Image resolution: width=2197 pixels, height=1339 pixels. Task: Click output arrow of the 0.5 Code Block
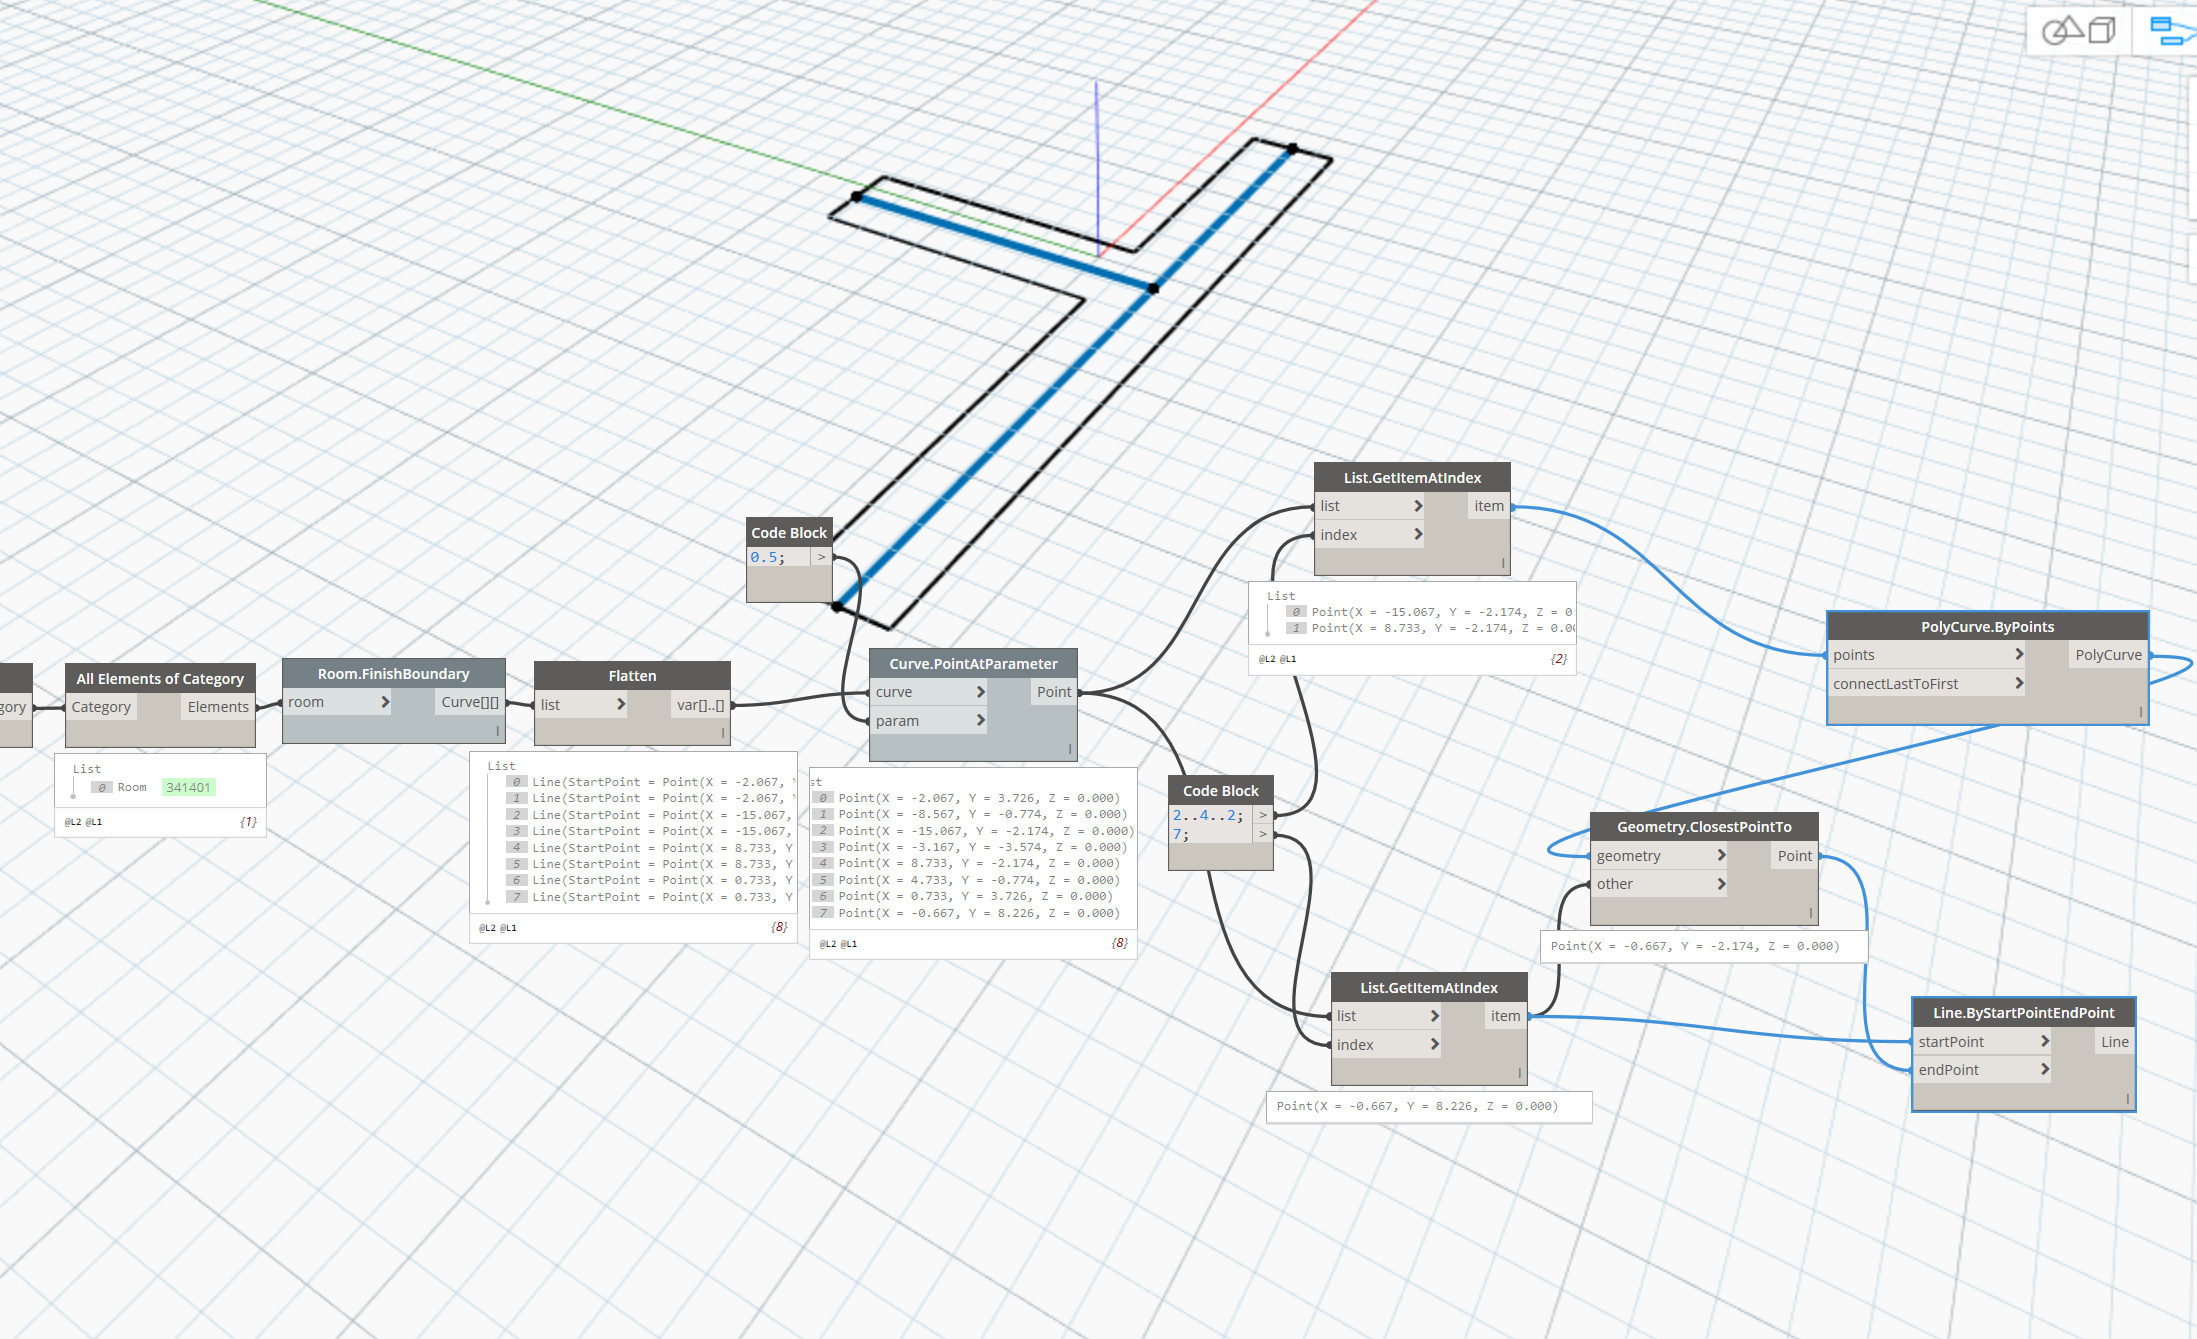[x=821, y=557]
